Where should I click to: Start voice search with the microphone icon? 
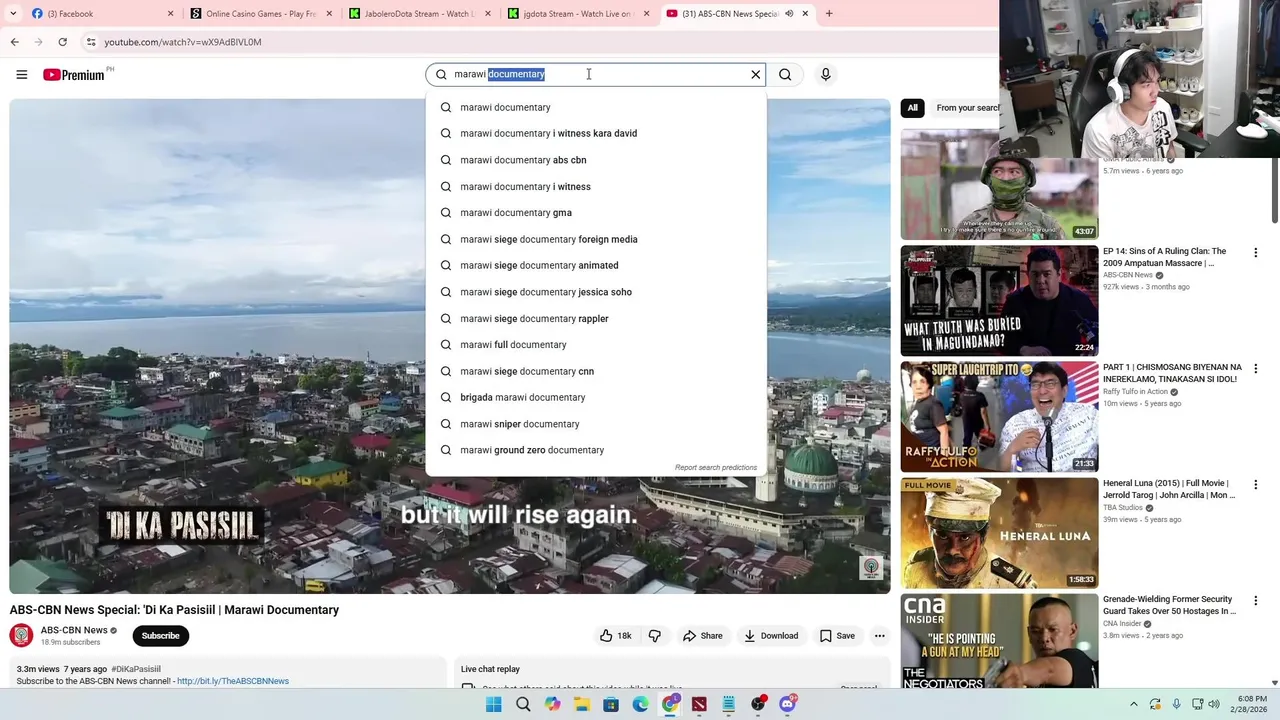[x=825, y=74]
